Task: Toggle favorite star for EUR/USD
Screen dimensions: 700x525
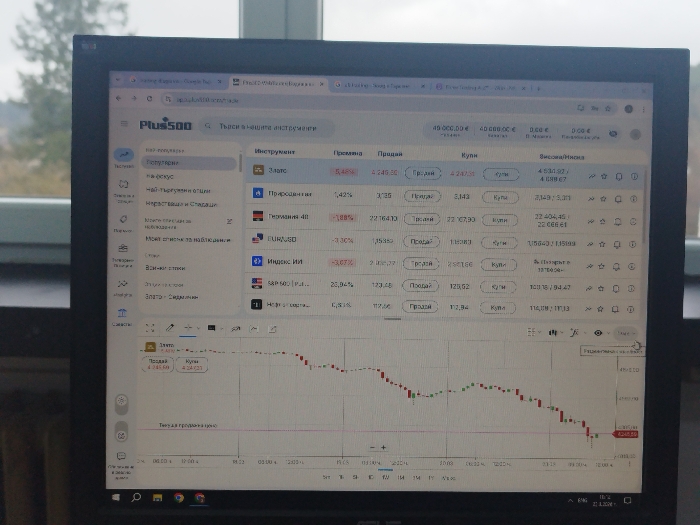Action: [x=602, y=244]
